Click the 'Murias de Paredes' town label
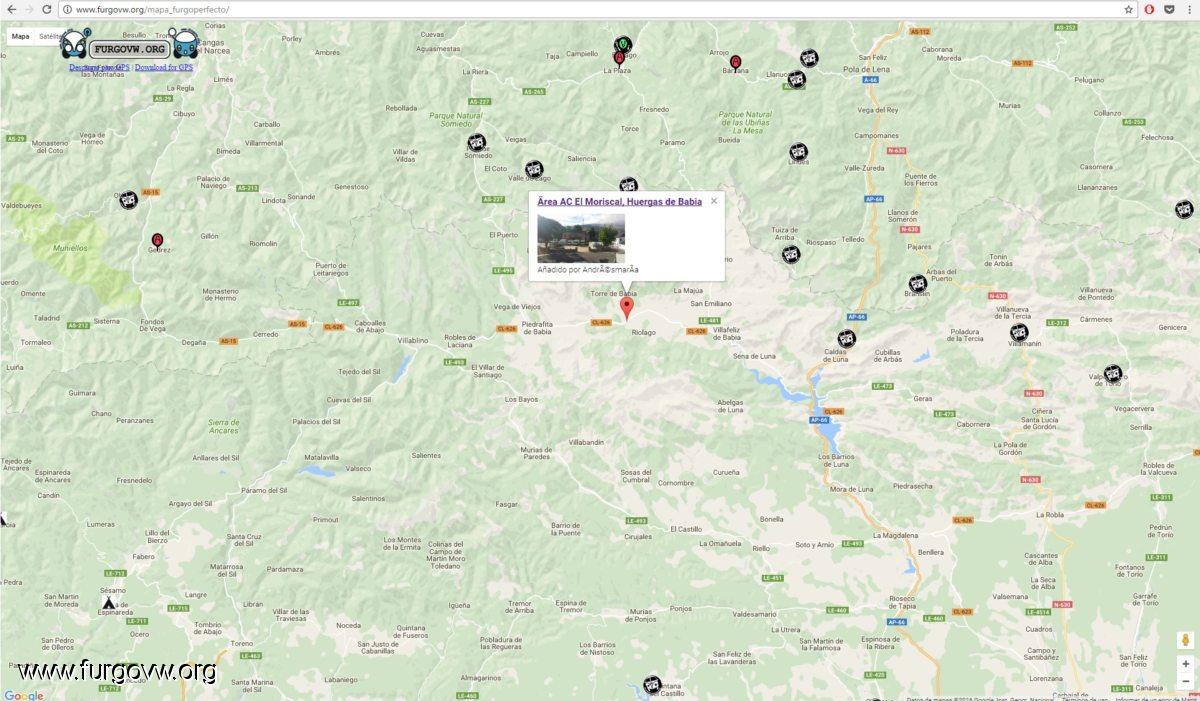Image resolution: width=1200 pixels, height=701 pixels. coord(536,453)
